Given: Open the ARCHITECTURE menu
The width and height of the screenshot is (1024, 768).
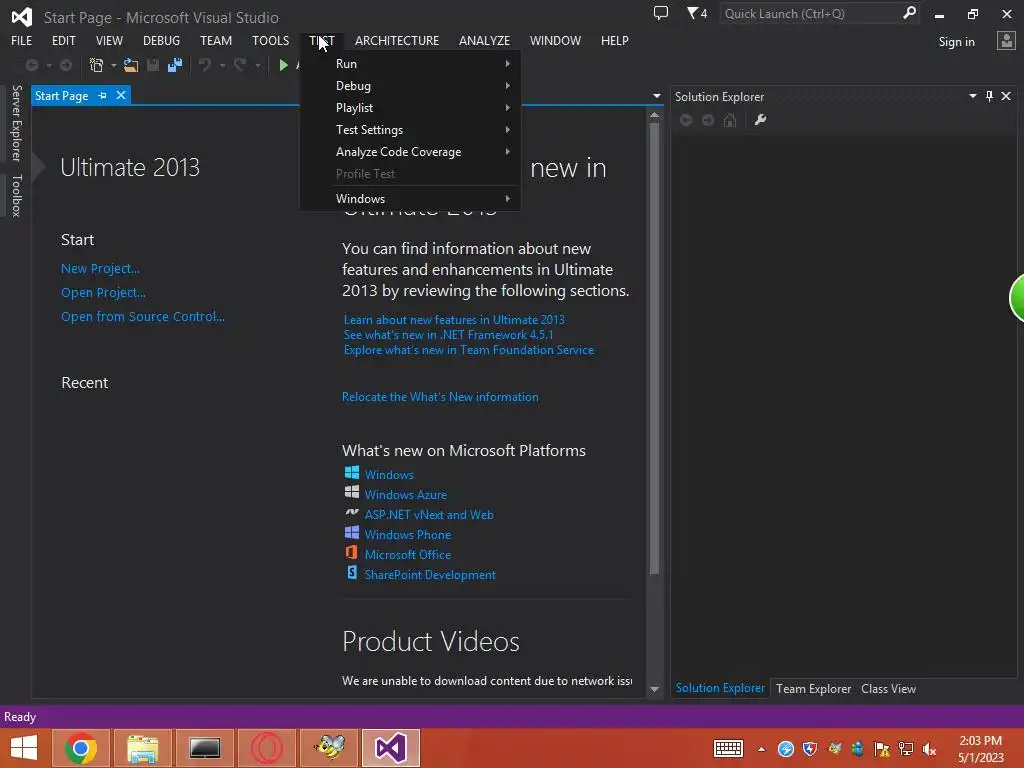Looking at the screenshot, I should 396,40.
